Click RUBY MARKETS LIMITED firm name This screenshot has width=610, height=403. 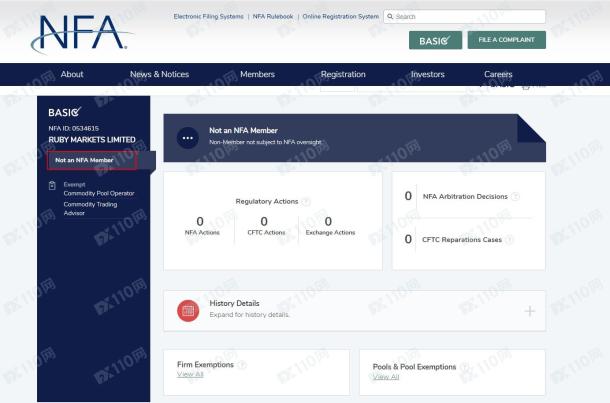click(x=92, y=140)
